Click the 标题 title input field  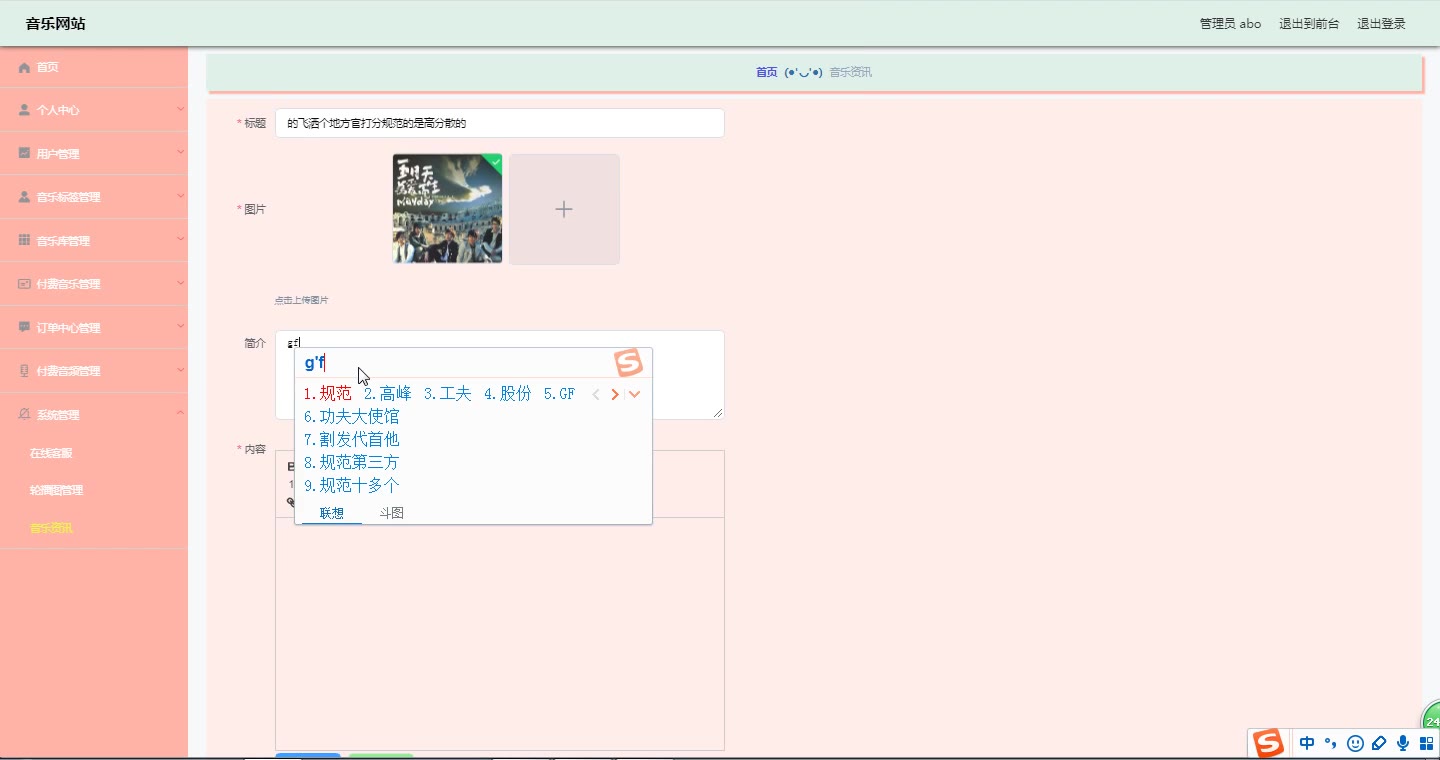click(499, 123)
